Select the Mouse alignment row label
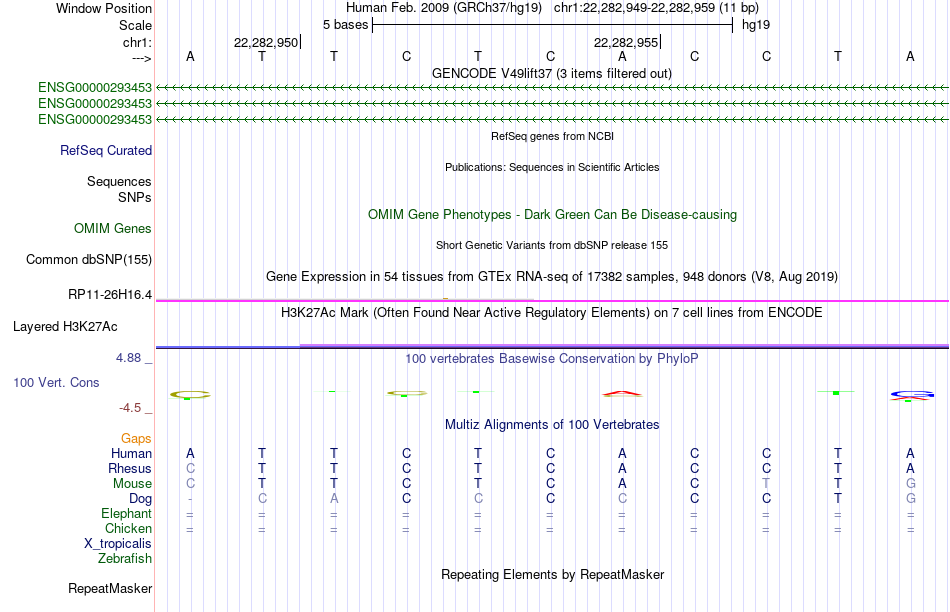 tap(132, 484)
